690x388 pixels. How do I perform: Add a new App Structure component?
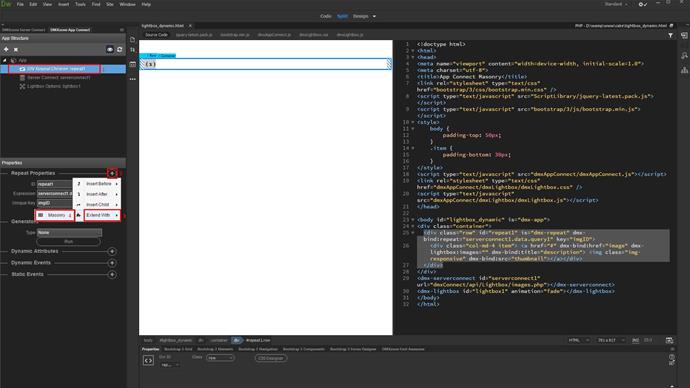(6, 49)
